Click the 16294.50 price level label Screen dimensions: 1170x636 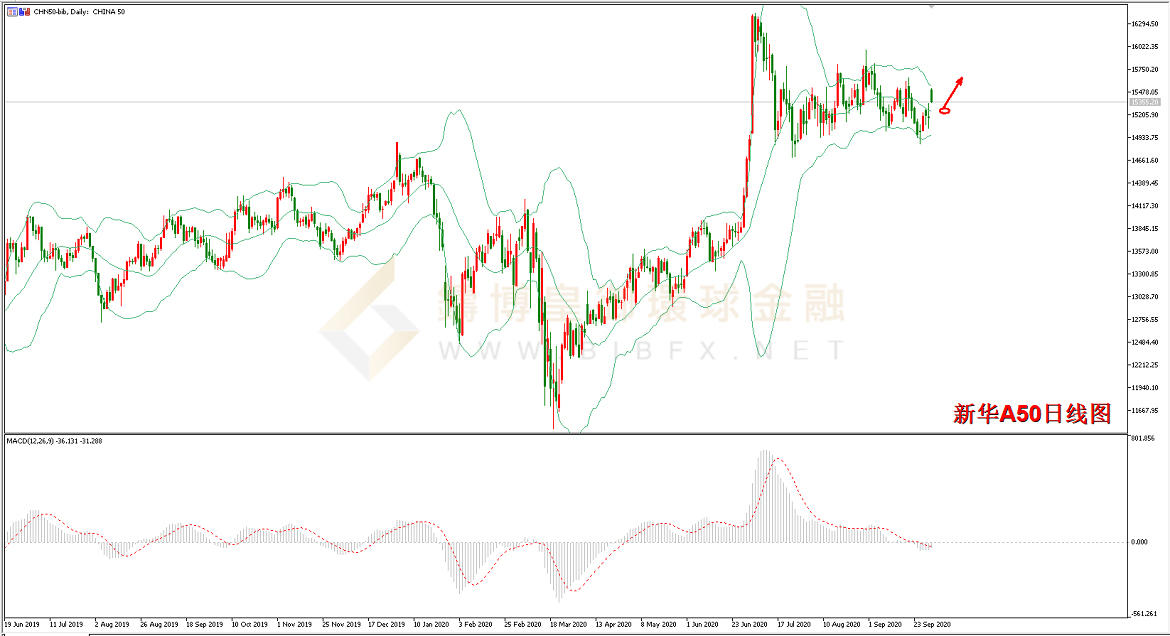coord(1145,23)
